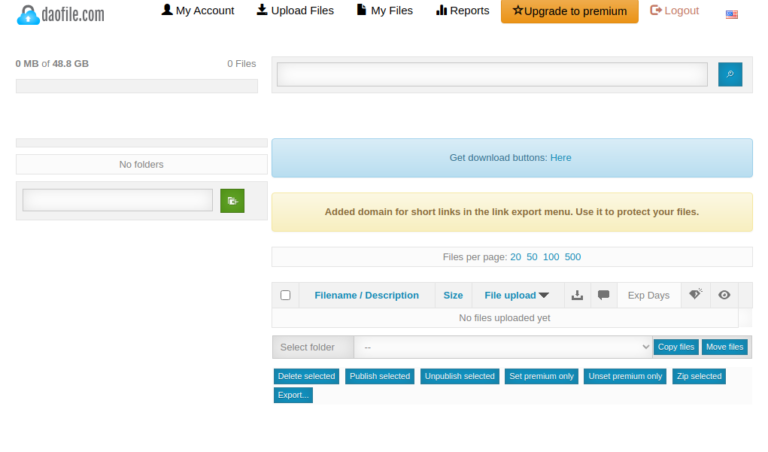Click the Export... button
768x452 pixels.
click(293, 395)
